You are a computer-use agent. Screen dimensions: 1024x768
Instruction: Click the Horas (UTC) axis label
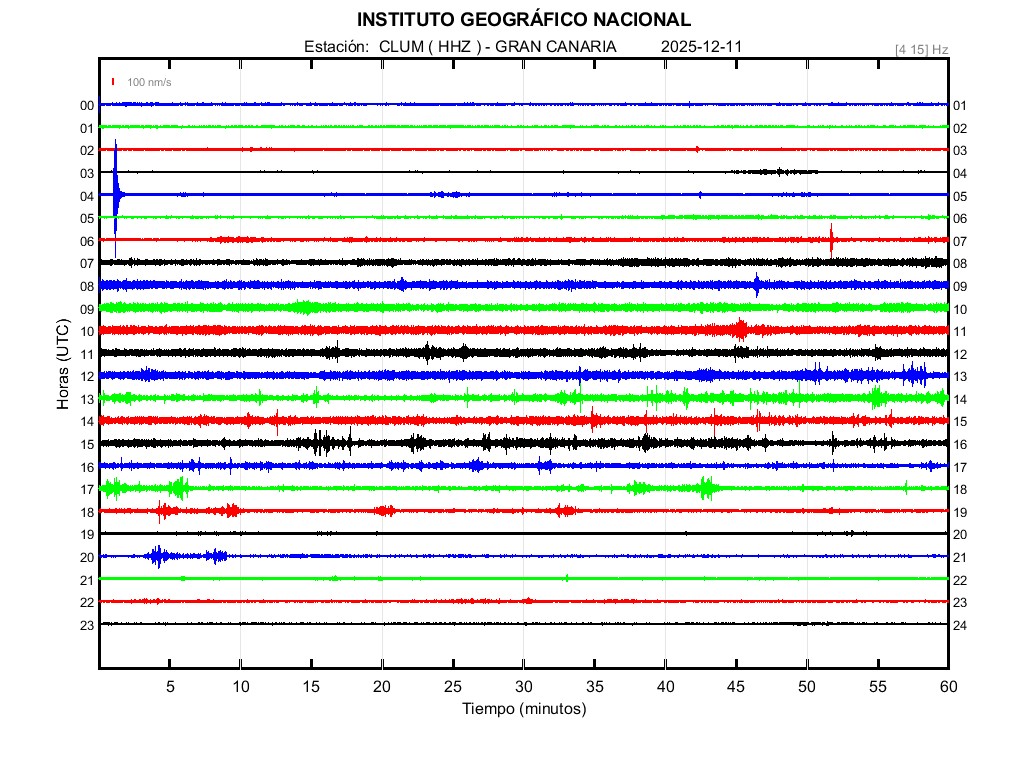pos(62,364)
